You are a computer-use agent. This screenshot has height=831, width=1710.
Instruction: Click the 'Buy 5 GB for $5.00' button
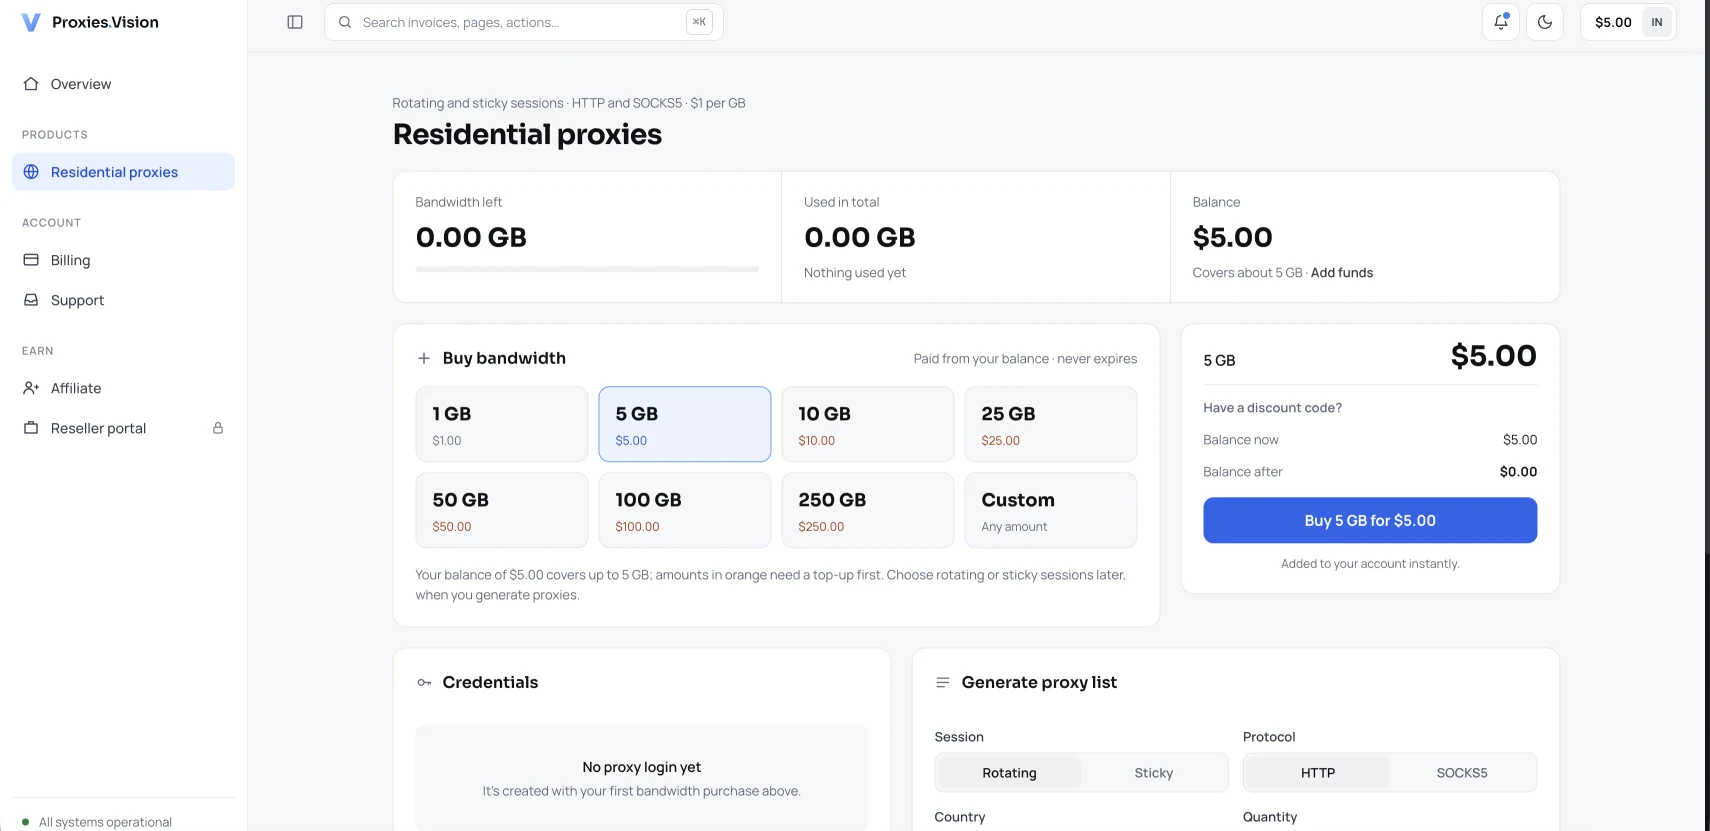(x=1370, y=521)
